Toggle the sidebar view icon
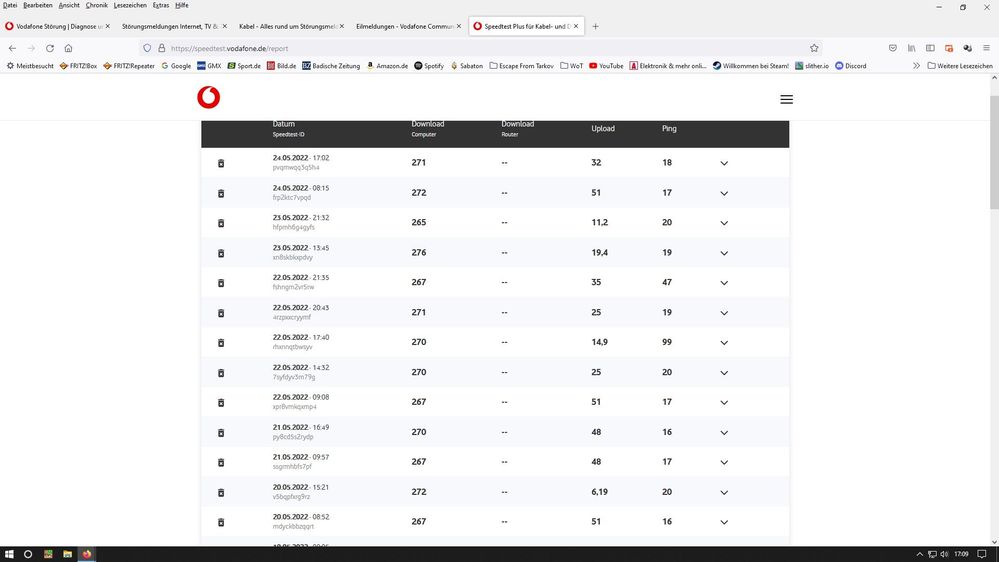Screen dimensions: 999x562 click(930, 48)
